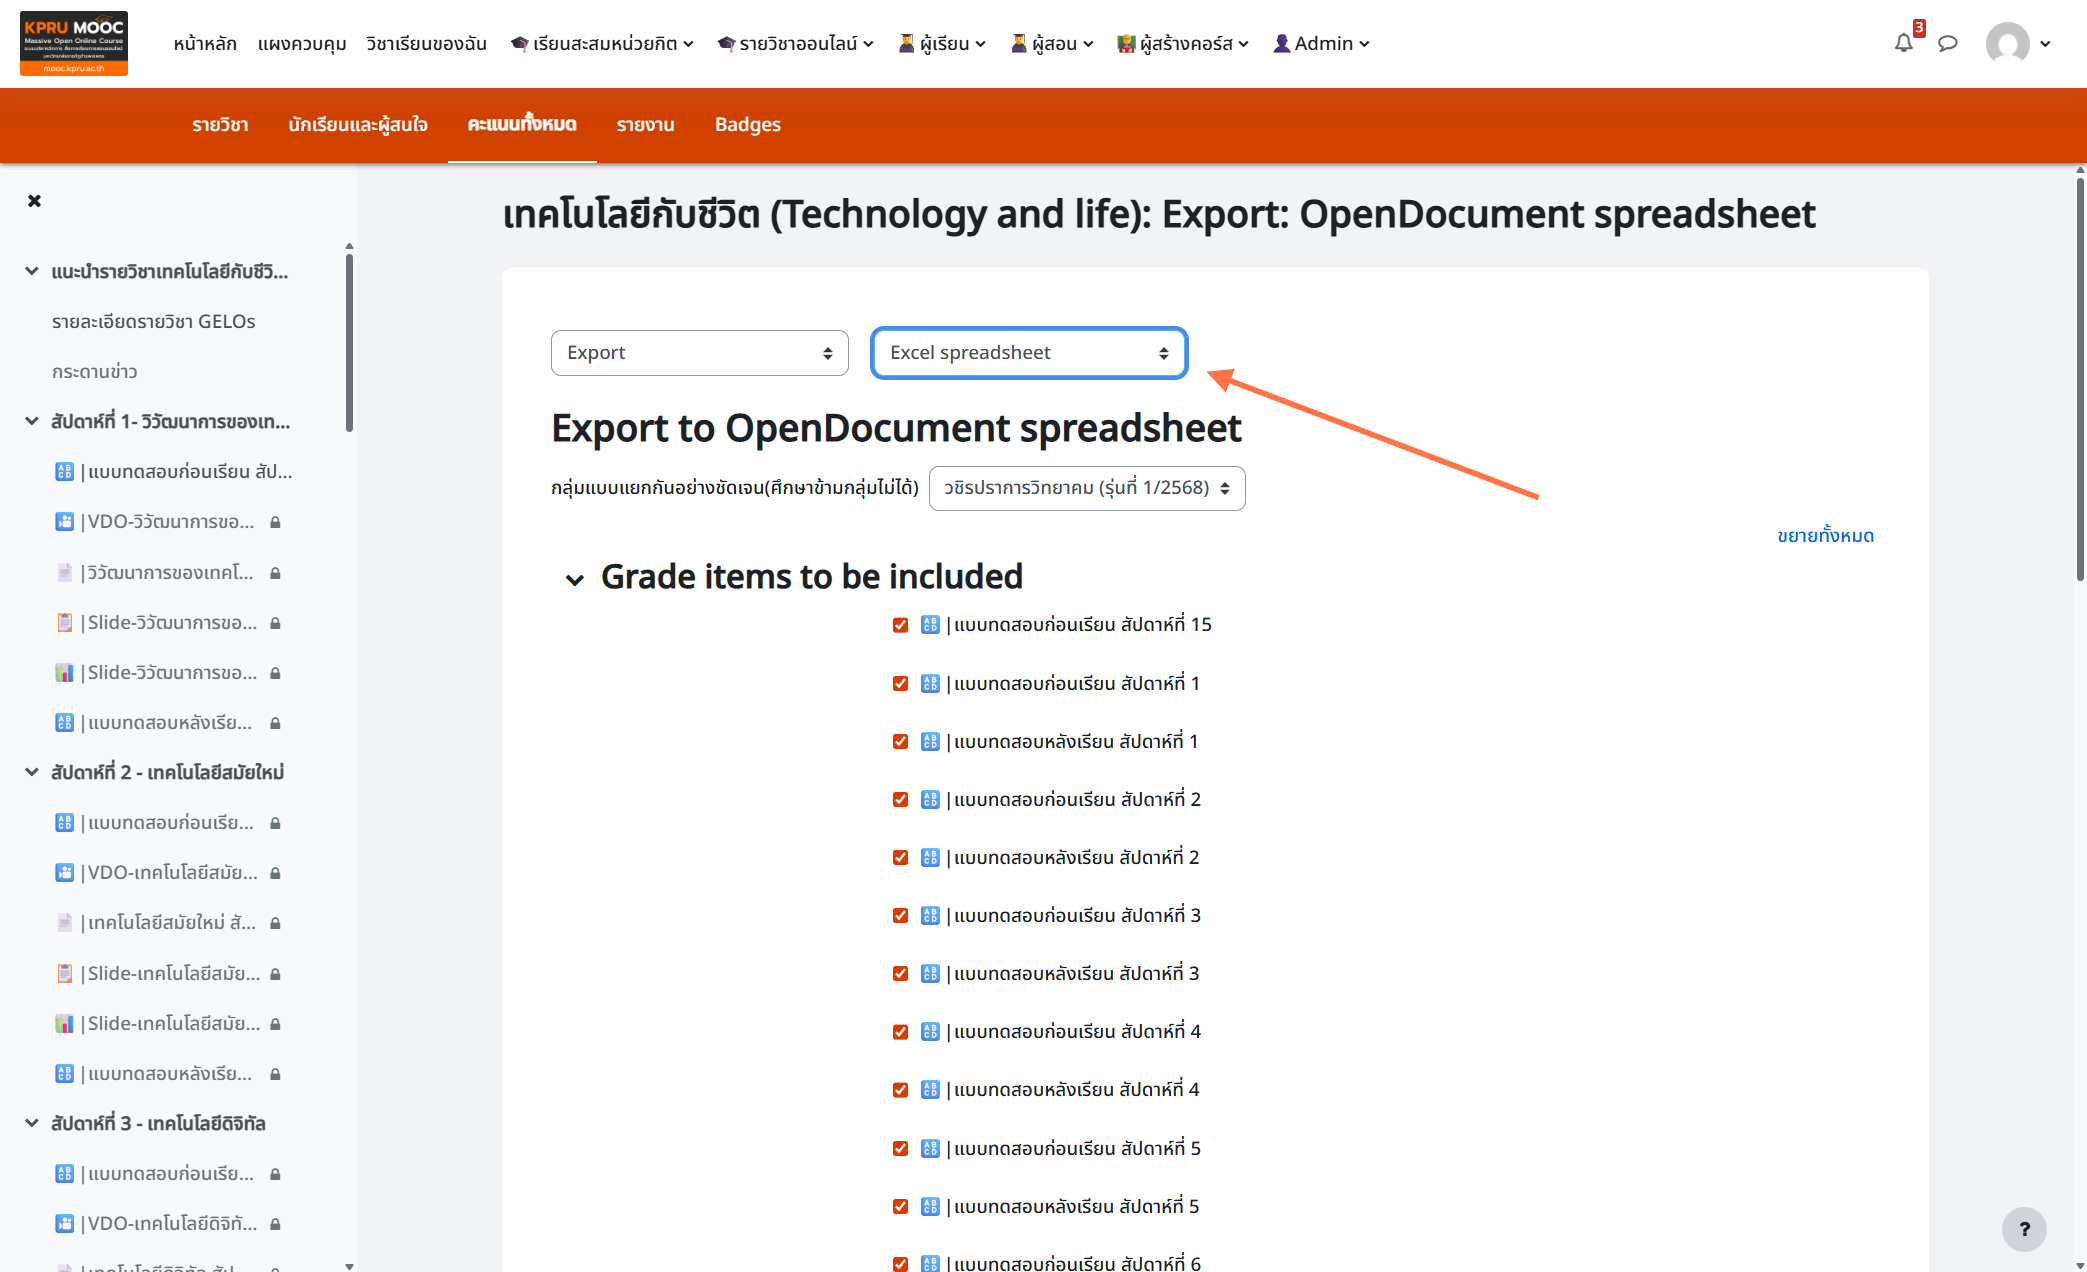Open the messages speech bubble icon
Viewport: 2087px width, 1272px height.
(x=1947, y=43)
